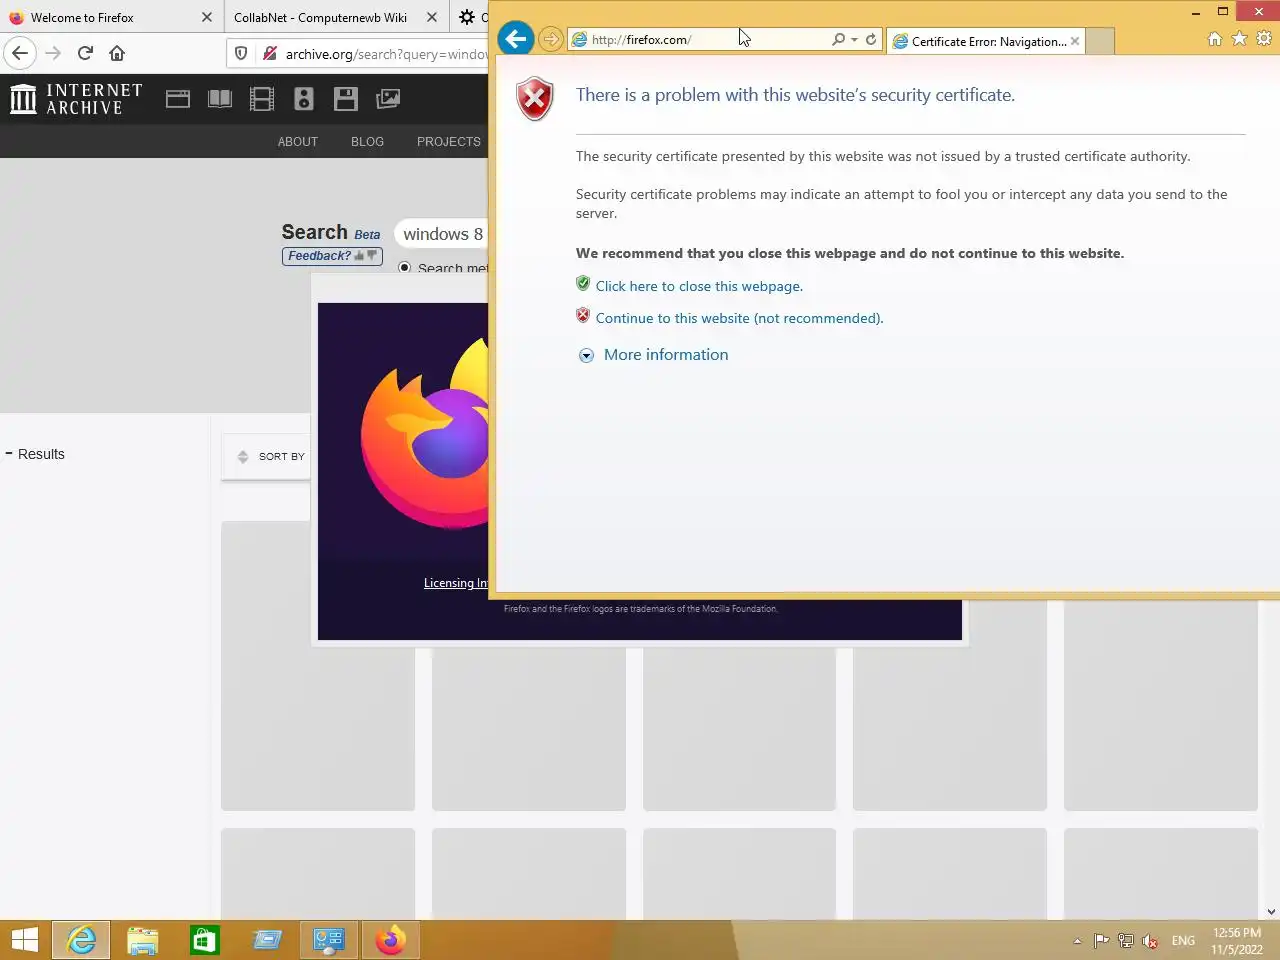Open the Windows Store taskbar icon
The height and width of the screenshot is (960, 1280).
[x=205, y=940]
